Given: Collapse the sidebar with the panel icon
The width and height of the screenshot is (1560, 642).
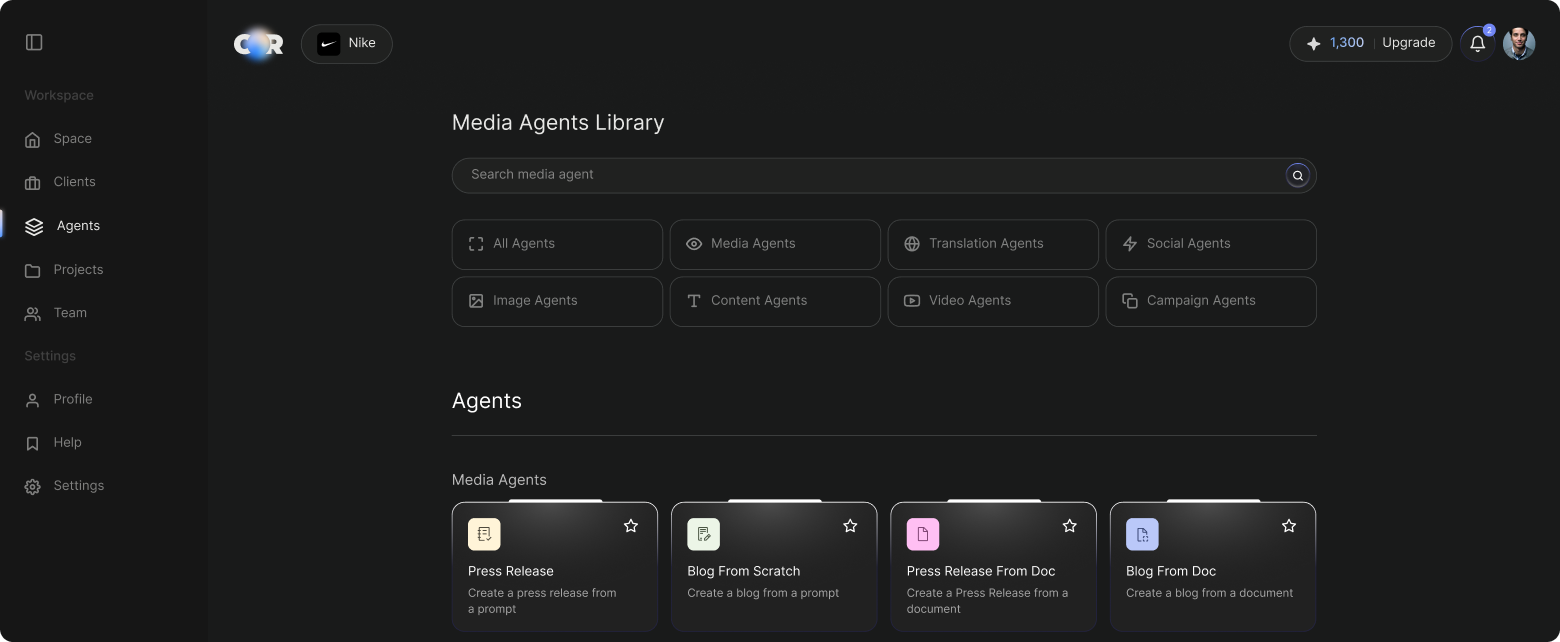Looking at the screenshot, I should pyautogui.click(x=34, y=42).
